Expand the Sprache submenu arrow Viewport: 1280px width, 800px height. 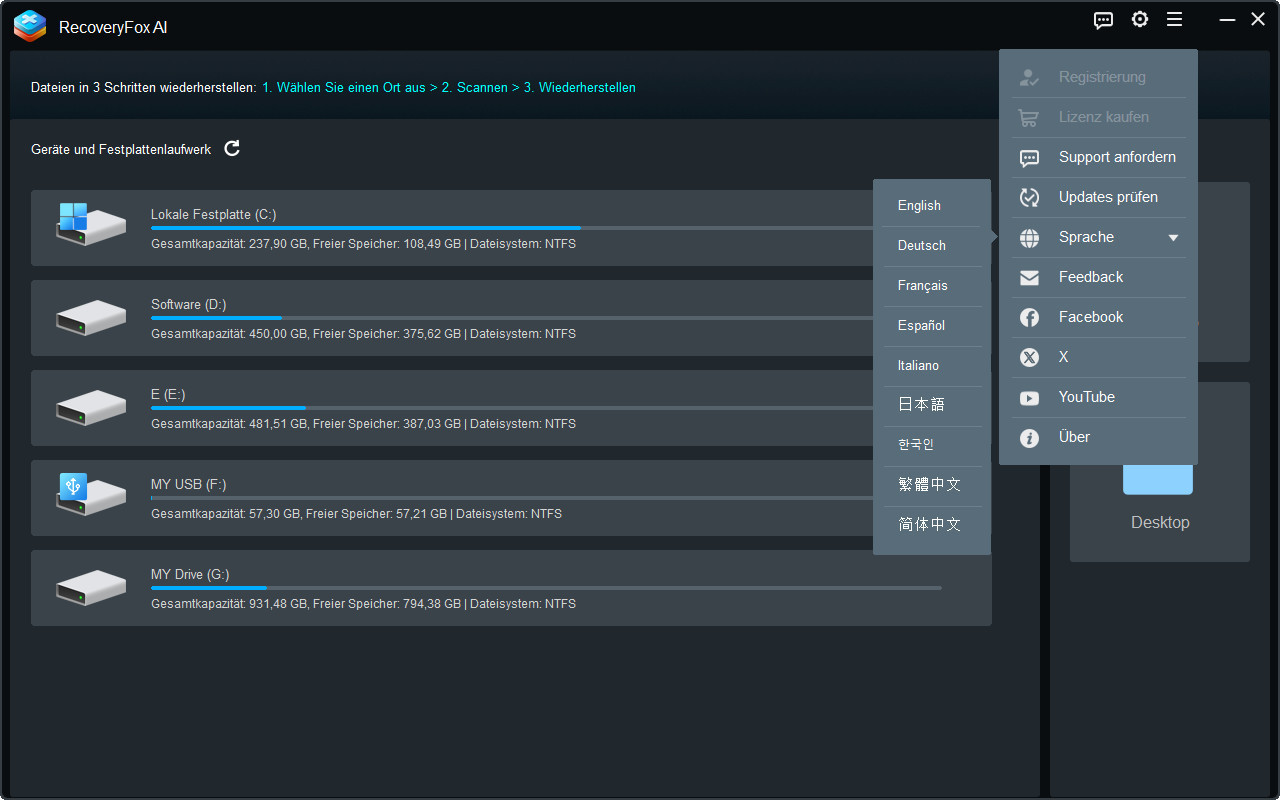click(1173, 238)
